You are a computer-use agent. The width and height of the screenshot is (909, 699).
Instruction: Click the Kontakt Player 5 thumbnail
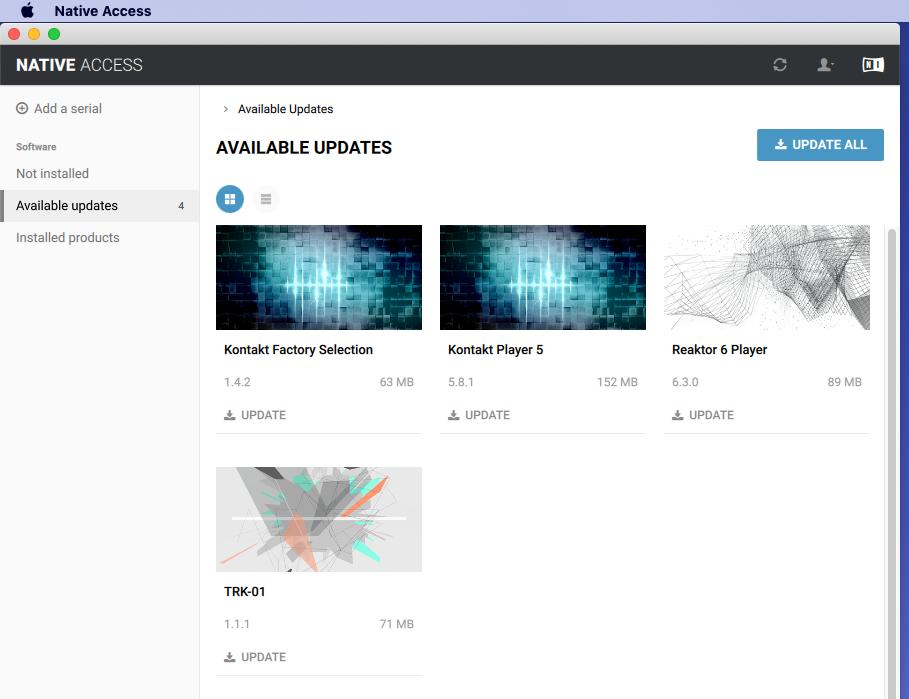543,278
